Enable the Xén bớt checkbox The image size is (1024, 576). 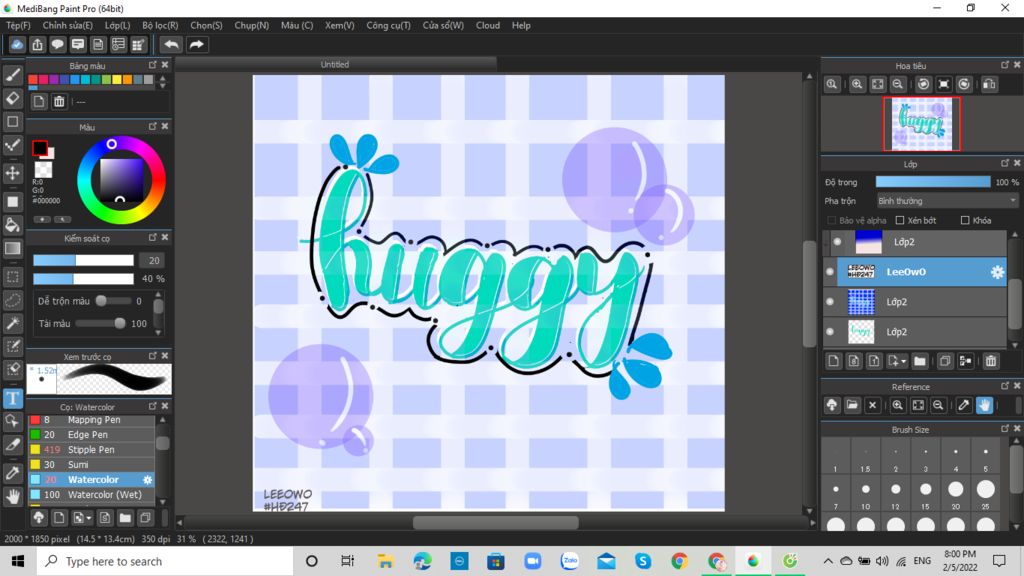pos(900,220)
